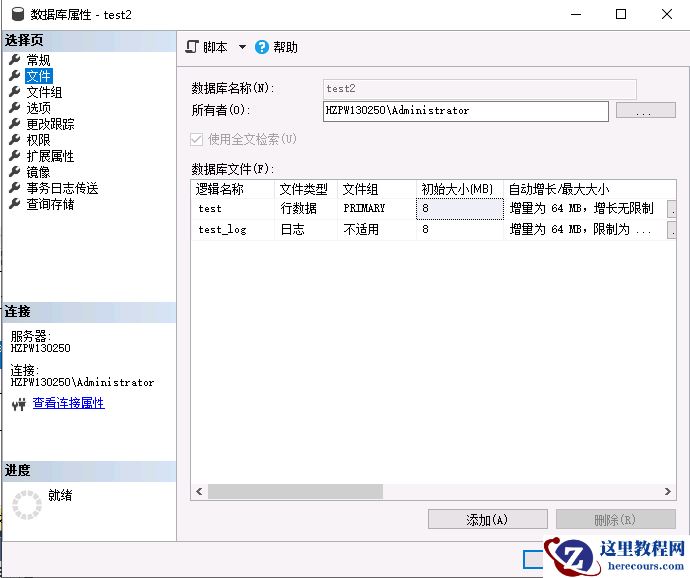Viewport: 690px width, 578px height.
Task: Minimize the 数据库属性 window
Action: pos(576,15)
